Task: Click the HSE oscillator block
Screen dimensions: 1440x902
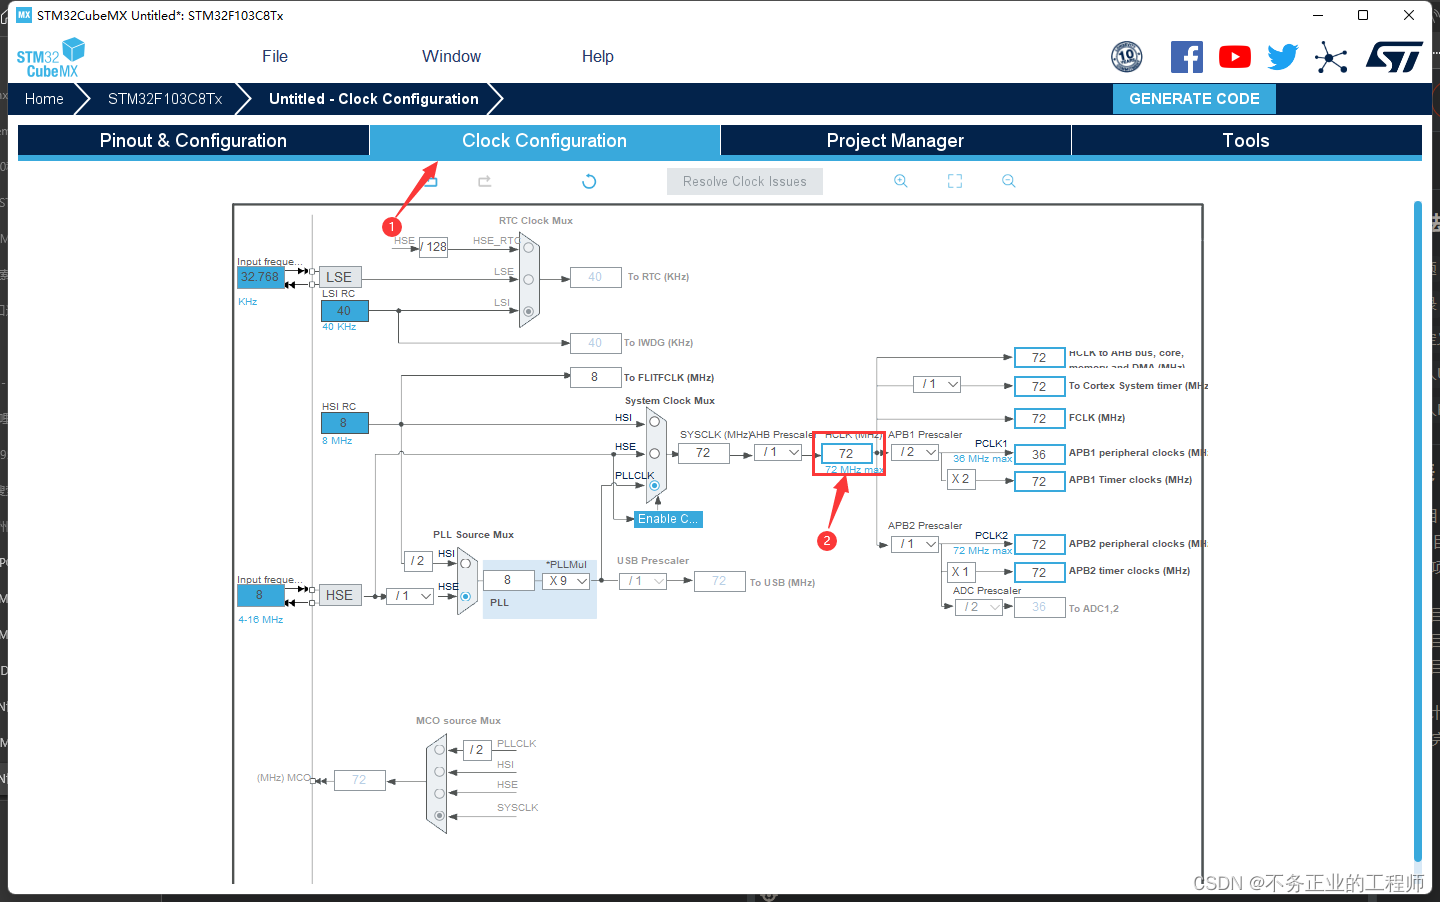Action: (340, 595)
